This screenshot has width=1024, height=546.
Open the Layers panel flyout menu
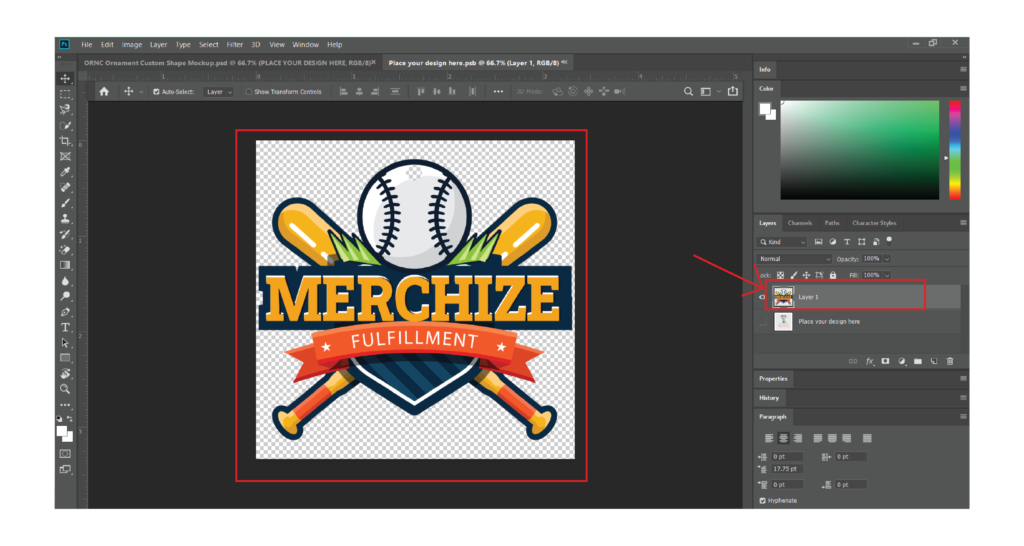[963, 223]
